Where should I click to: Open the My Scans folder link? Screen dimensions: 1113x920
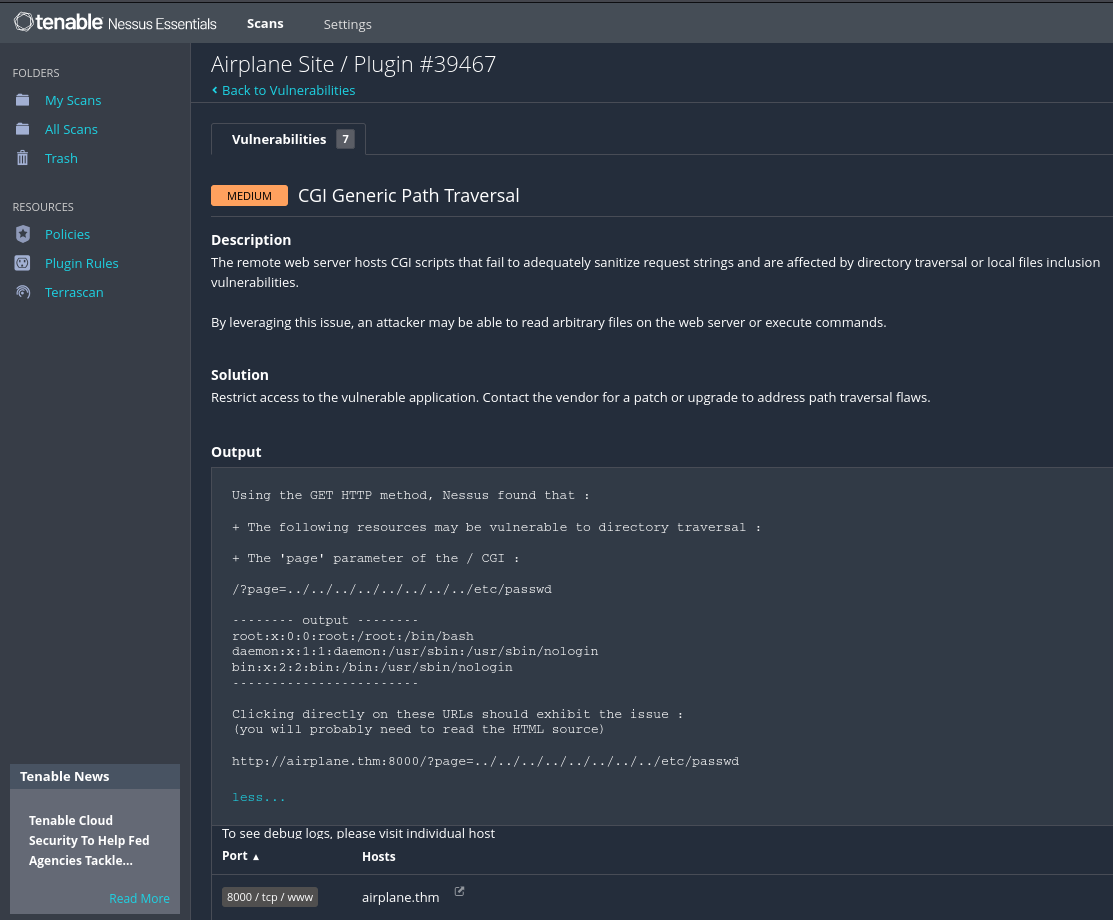(73, 100)
